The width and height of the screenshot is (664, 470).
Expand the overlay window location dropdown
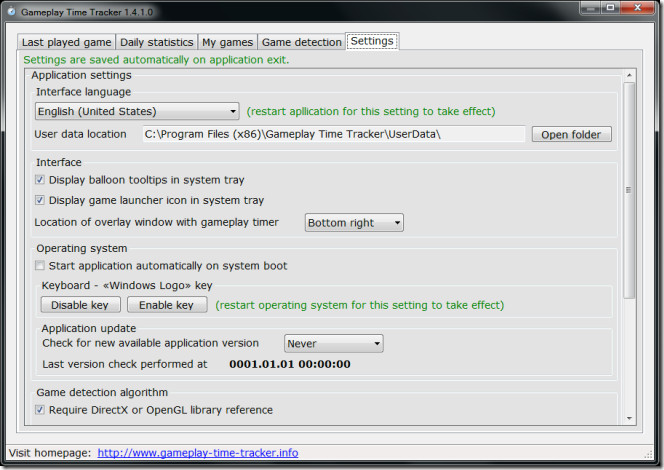click(354, 223)
